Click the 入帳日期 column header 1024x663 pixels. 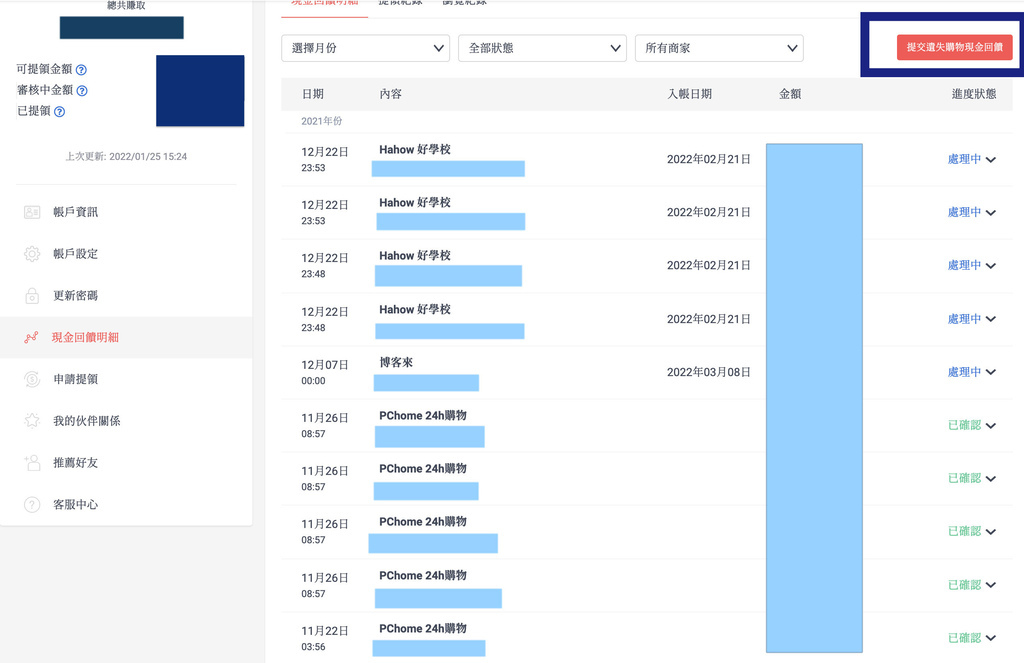click(x=690, y=94)
